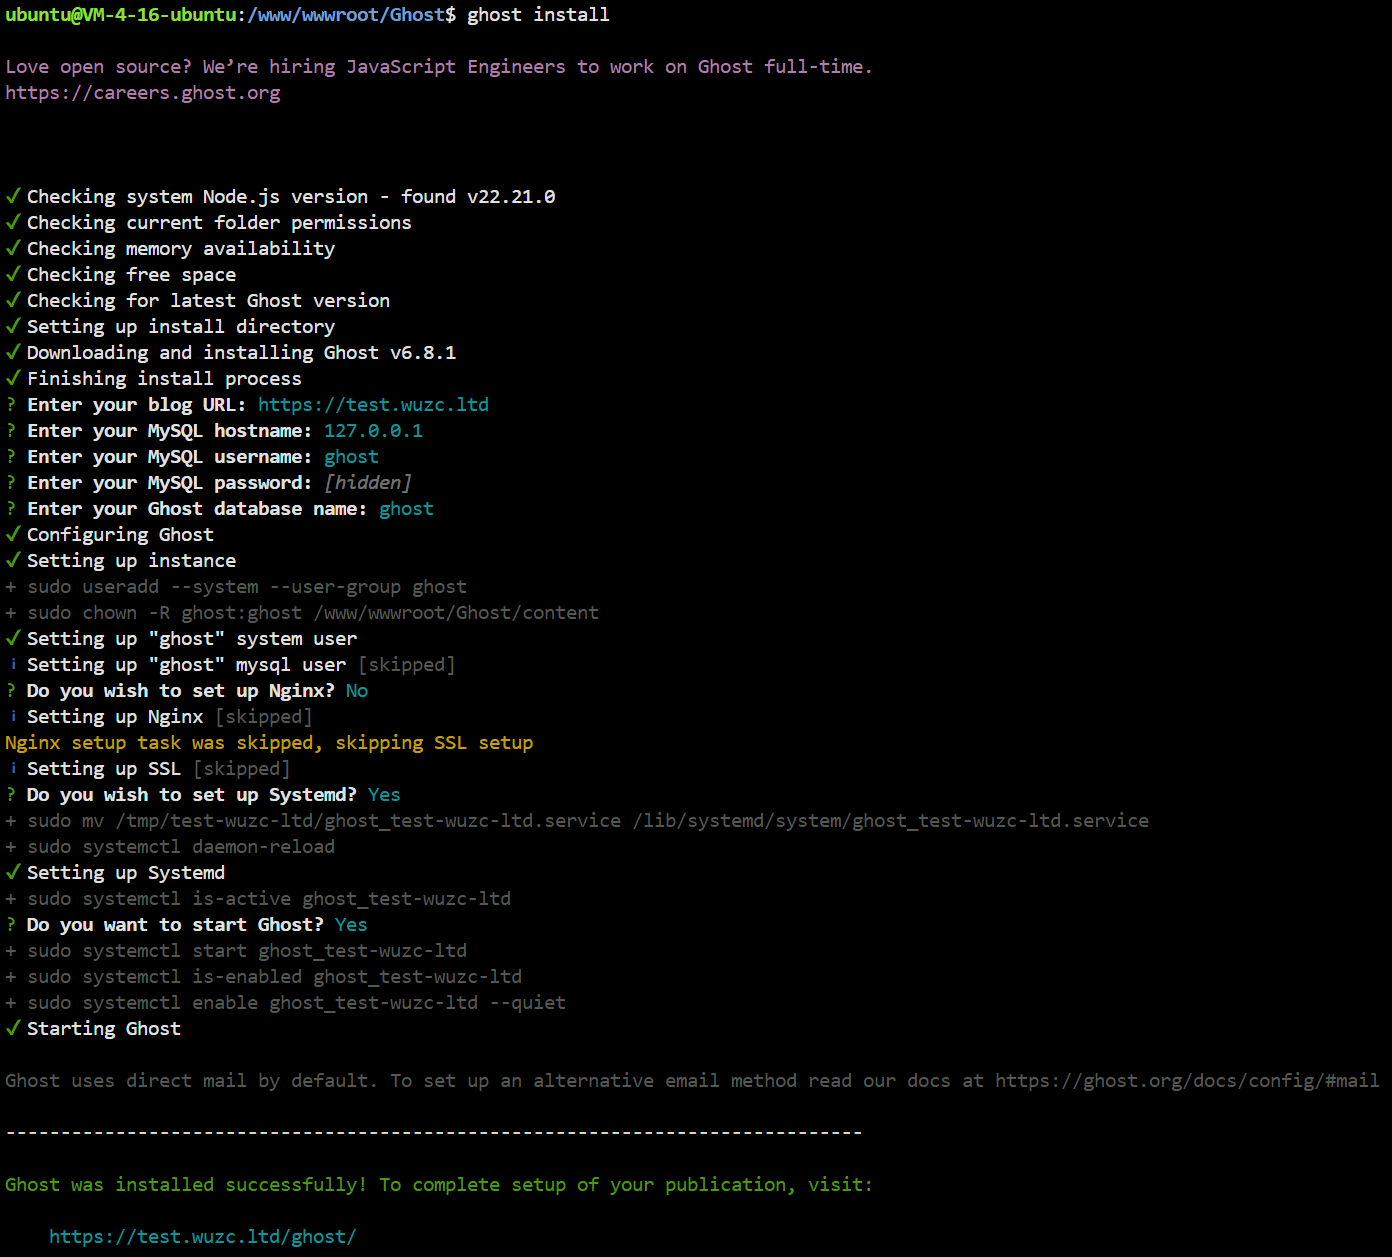The image size is (1392, 1257).
Task: Click the info icon before Setting up Nginx
Action: 12,716
